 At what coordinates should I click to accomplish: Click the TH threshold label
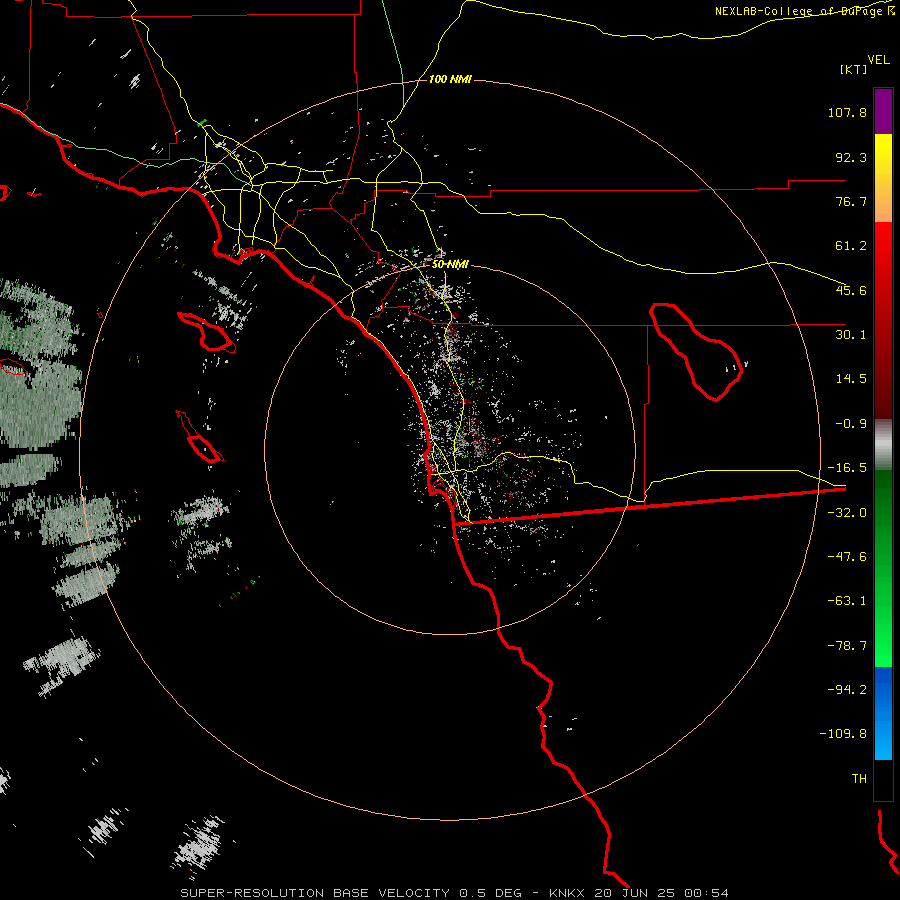coord(859,779)
